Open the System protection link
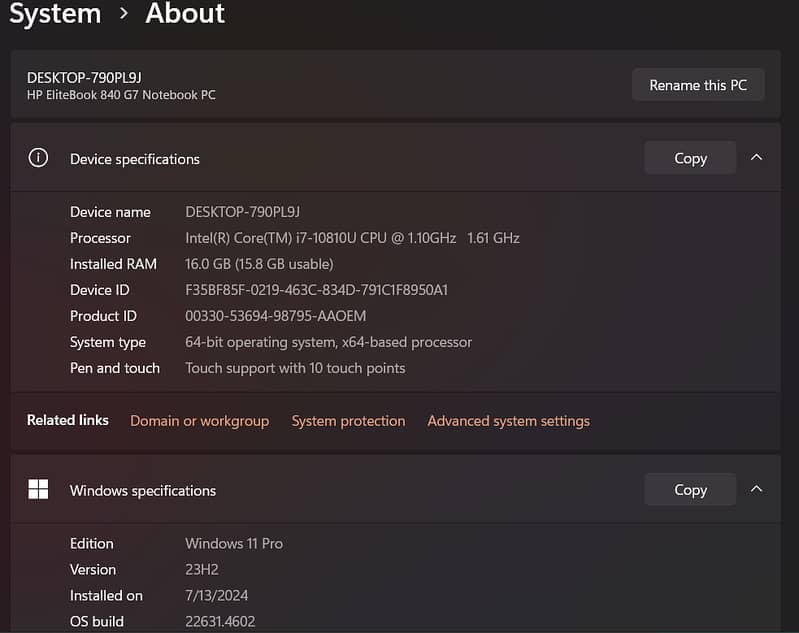This screenshot has height=633, width=799. click(x=348, y=421)
